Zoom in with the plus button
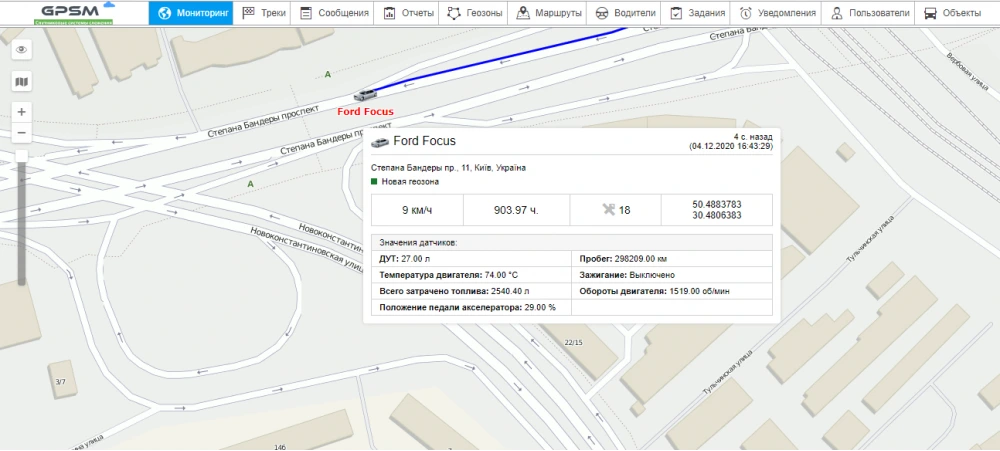1000x451 pixels. 22,111
